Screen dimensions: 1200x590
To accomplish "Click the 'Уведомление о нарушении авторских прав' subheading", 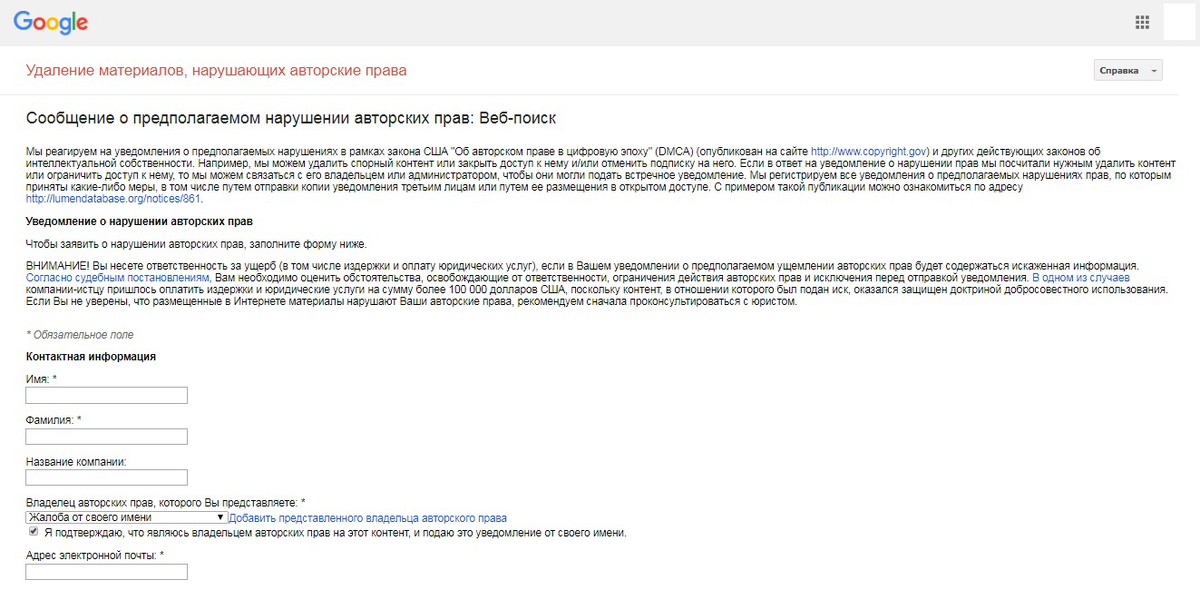I will pos(139,221).
